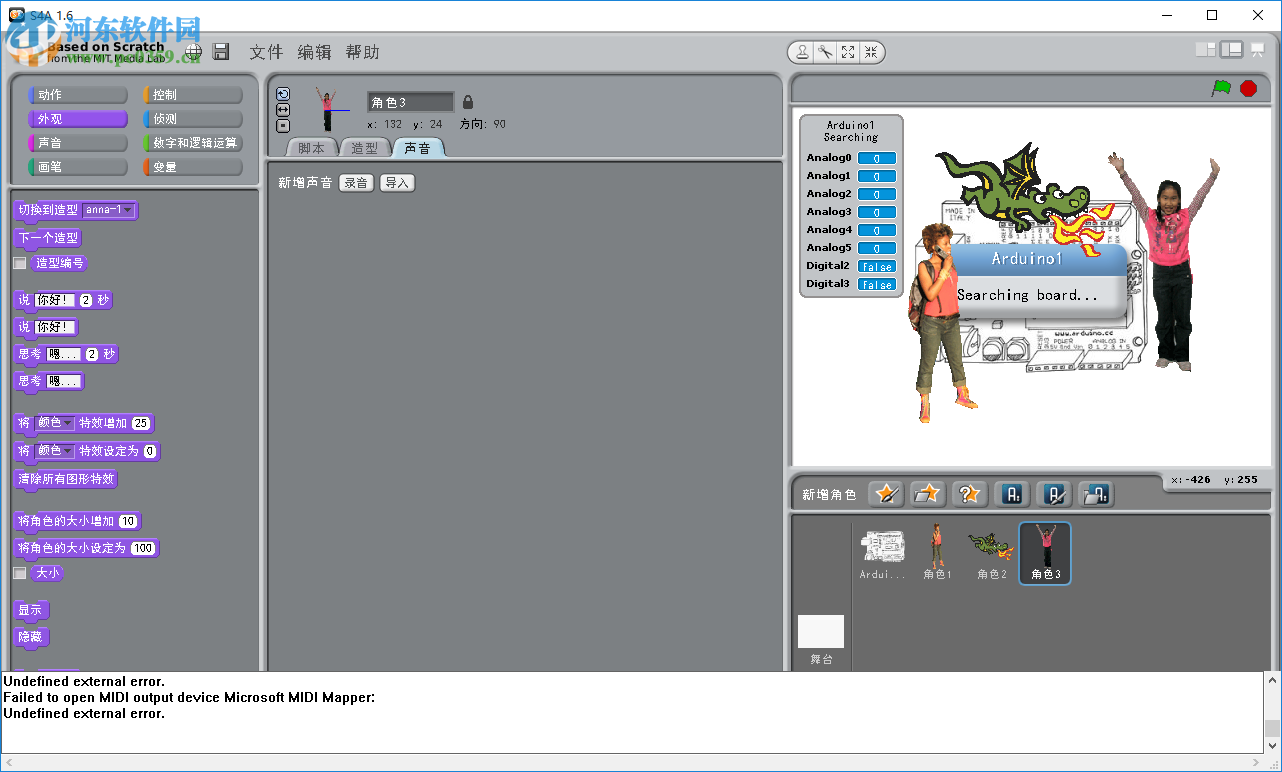1282x772 pixels.
Task: Switch to full stage layout
Action: [1232, 50]
